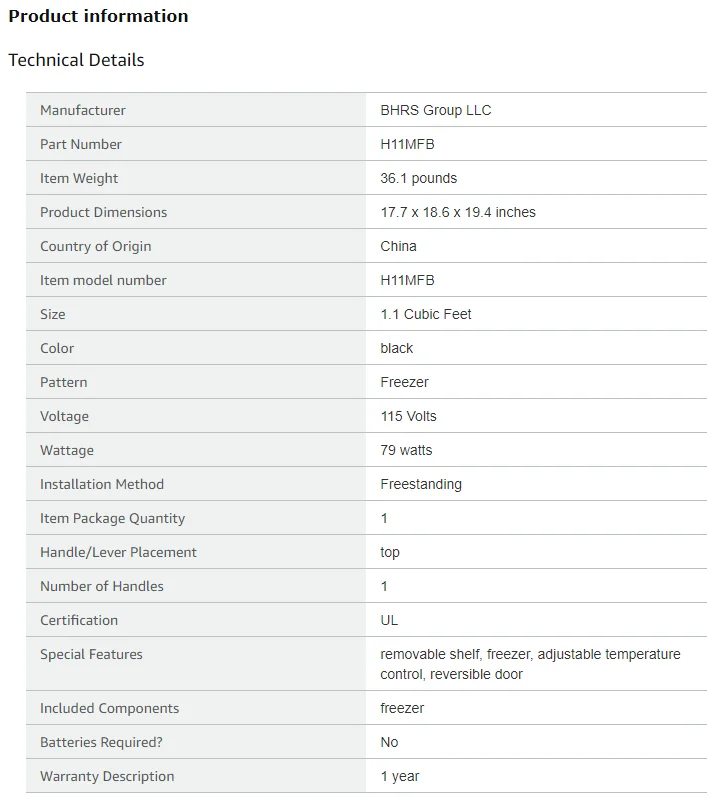Click the Certification value UL

pyautogui.click(x=389, y=620)
